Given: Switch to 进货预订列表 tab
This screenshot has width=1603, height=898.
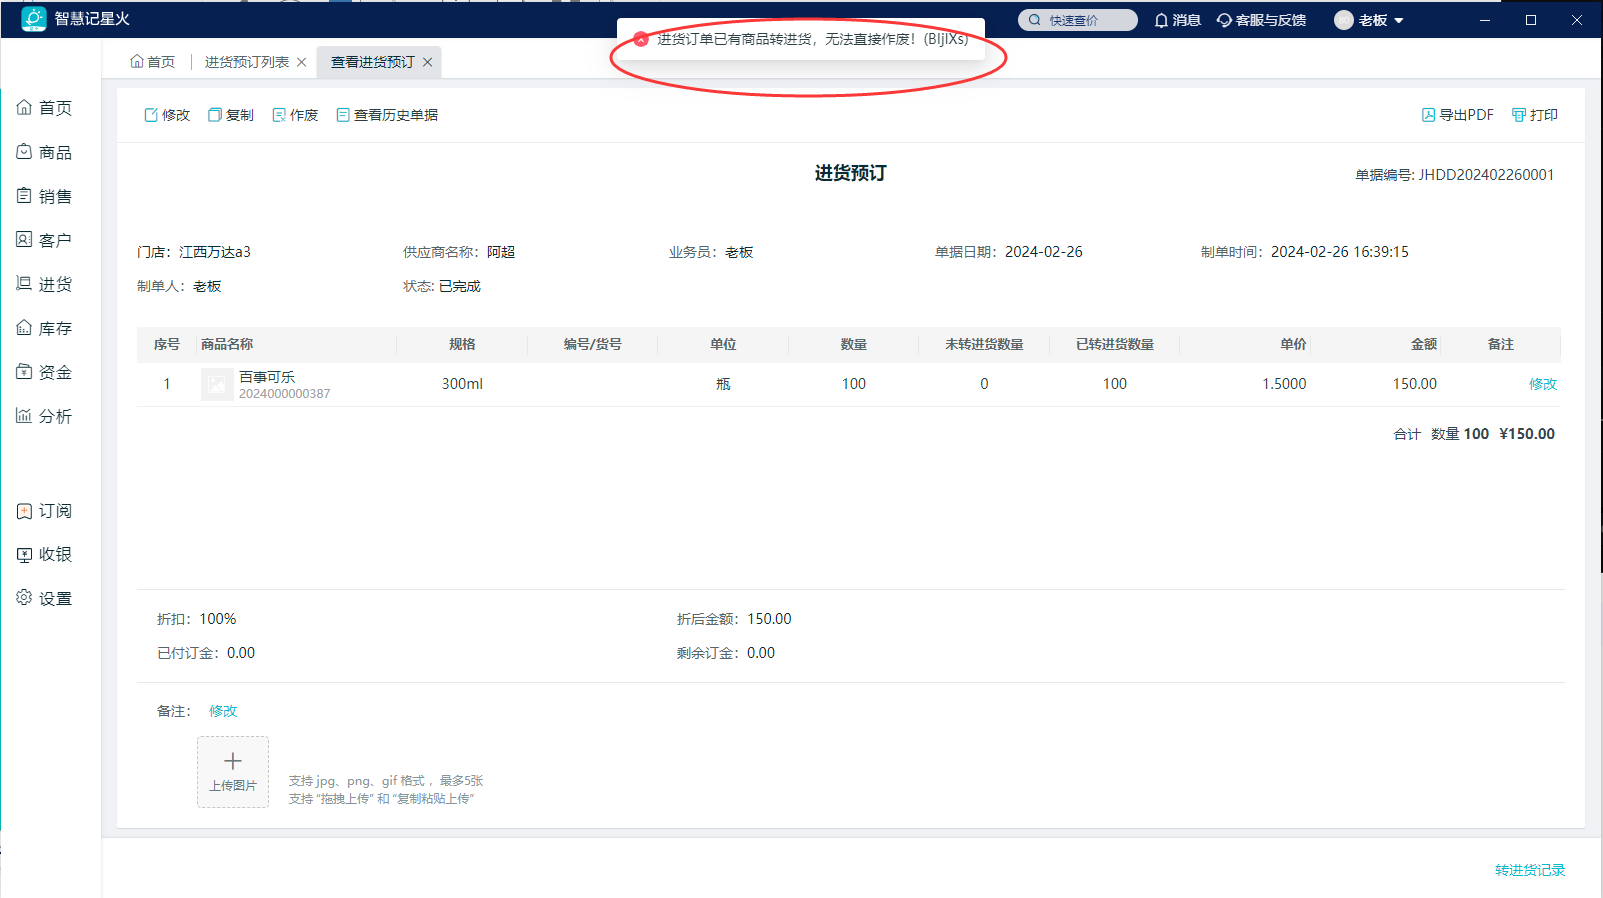Looking at the screenshot, I should point(246,62).
